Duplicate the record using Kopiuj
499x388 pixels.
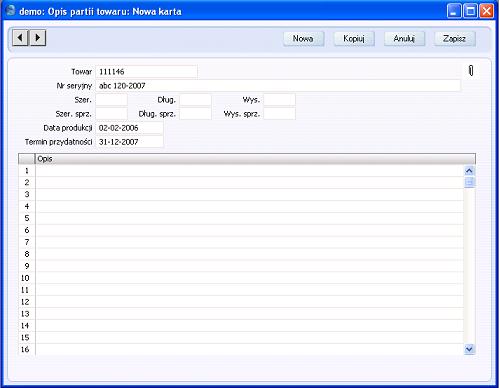click(x=354, y=39)
